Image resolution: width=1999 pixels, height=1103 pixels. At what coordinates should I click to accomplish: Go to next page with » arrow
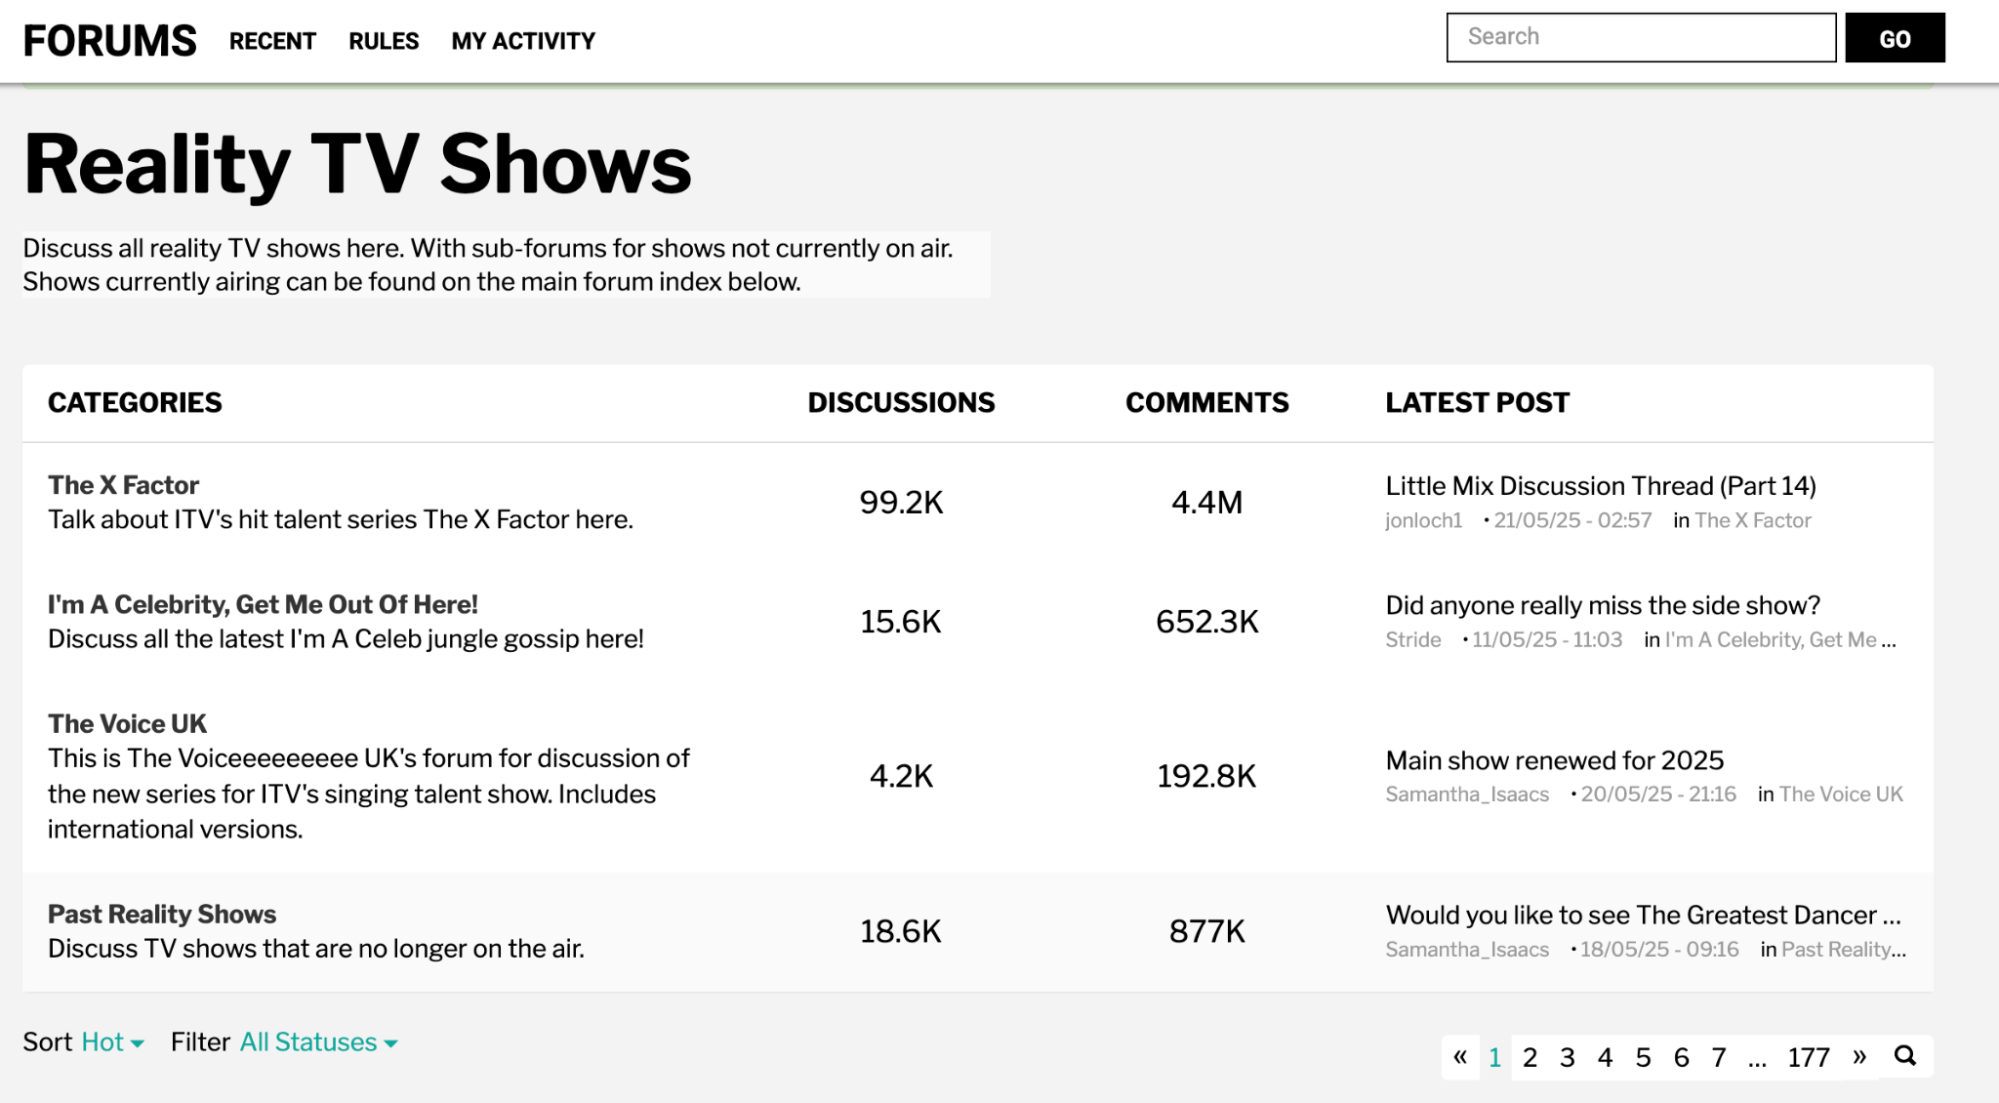coord(1859,1057)
